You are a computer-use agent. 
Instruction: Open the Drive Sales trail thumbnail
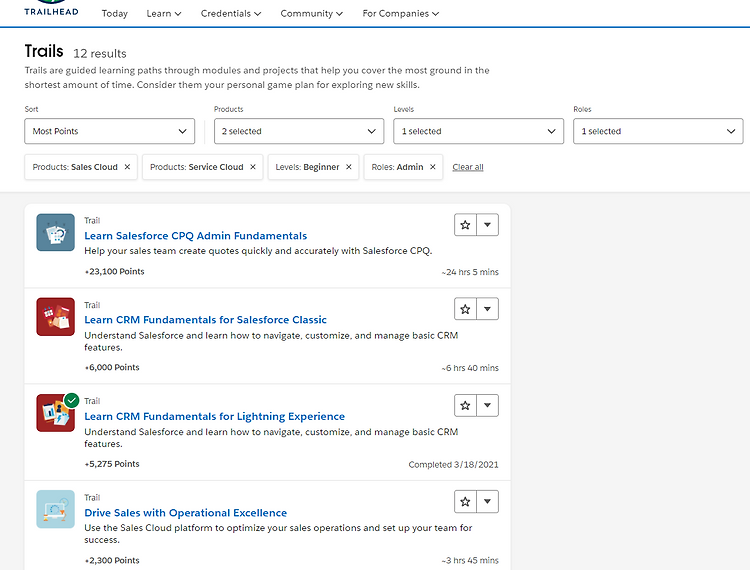point(55,509)
